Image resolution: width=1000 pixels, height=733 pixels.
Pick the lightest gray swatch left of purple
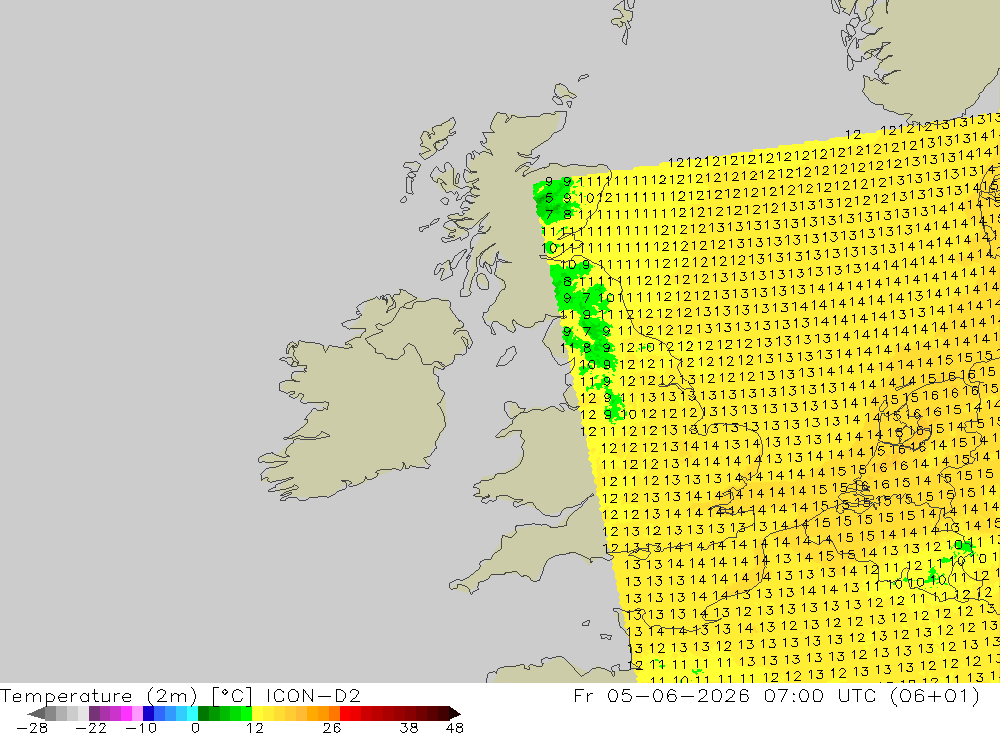coord(83,713)
